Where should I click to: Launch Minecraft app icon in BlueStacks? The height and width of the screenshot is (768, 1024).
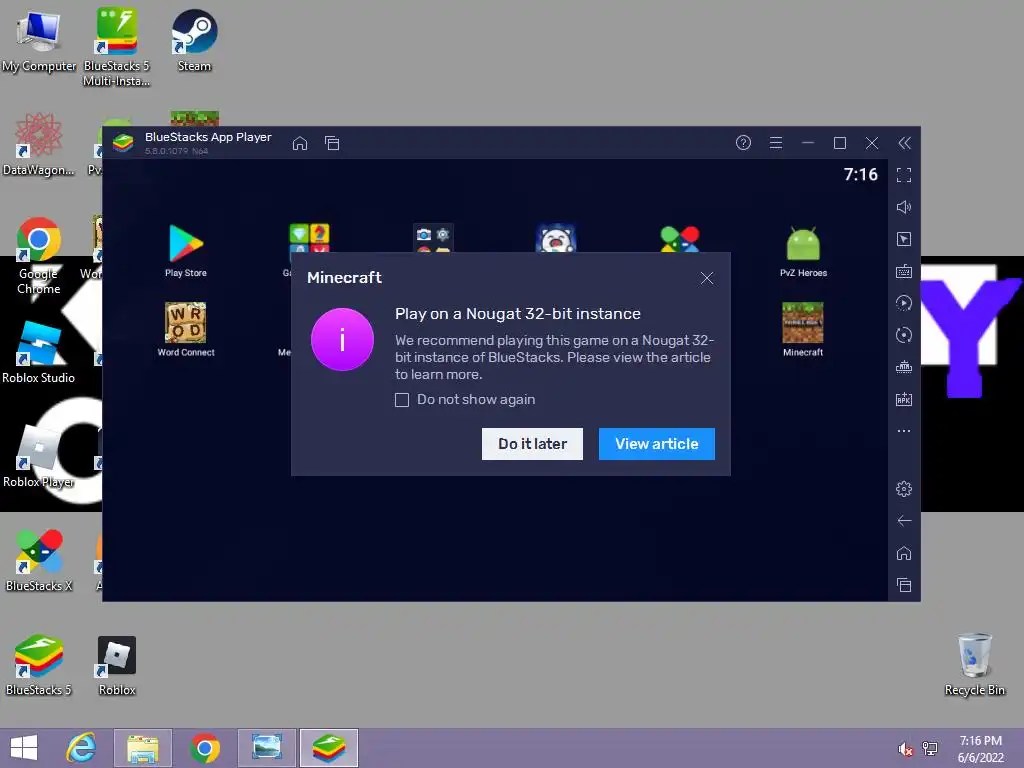click(x=803, y=329)
